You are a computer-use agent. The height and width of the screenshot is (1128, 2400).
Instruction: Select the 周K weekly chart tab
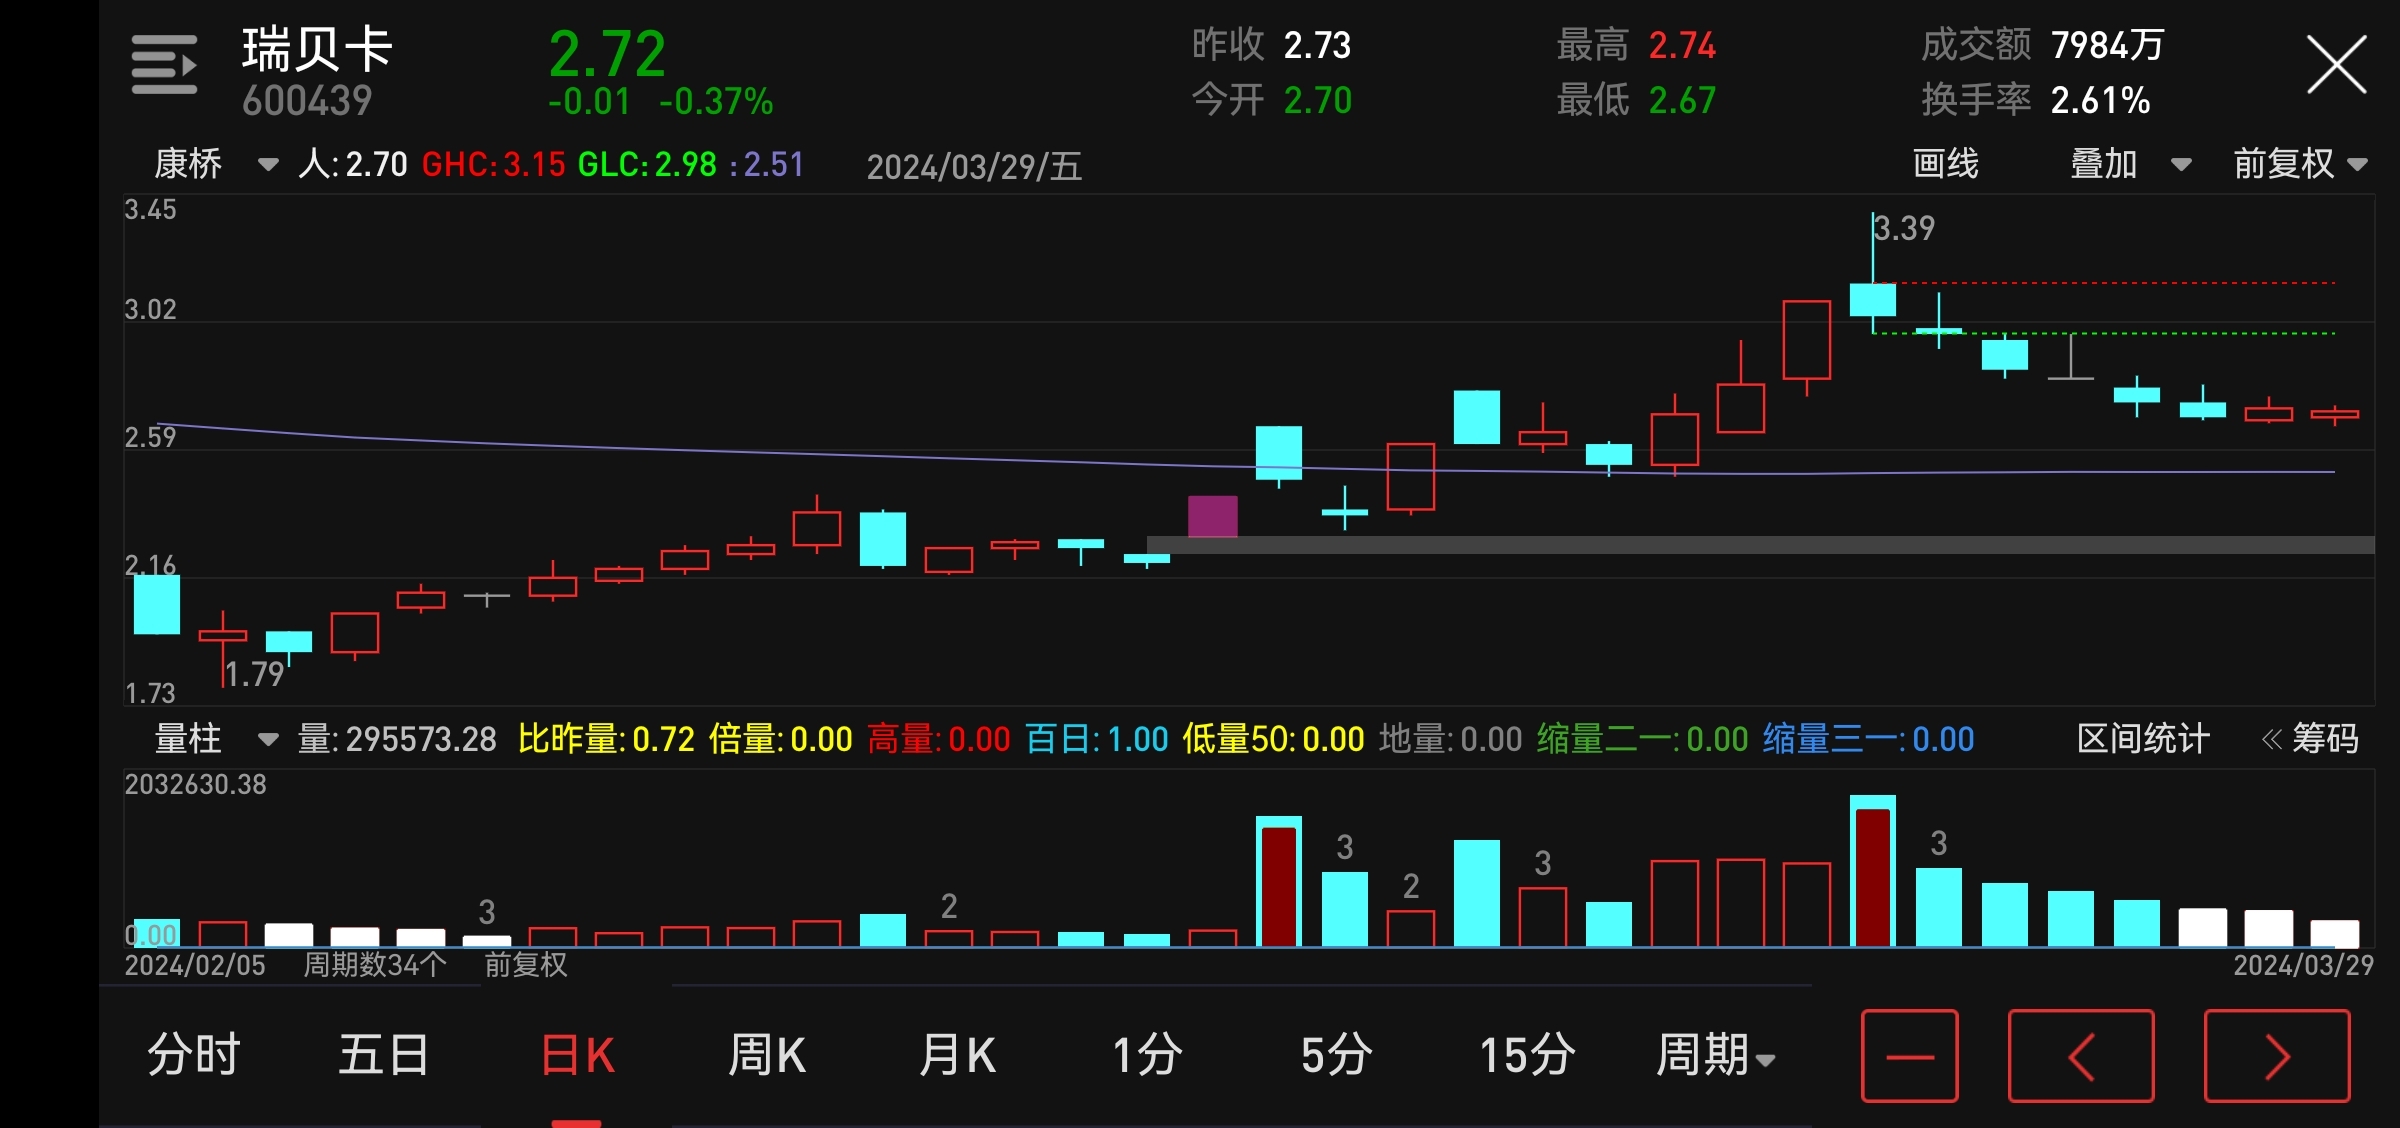click(x=767, y=1056)
